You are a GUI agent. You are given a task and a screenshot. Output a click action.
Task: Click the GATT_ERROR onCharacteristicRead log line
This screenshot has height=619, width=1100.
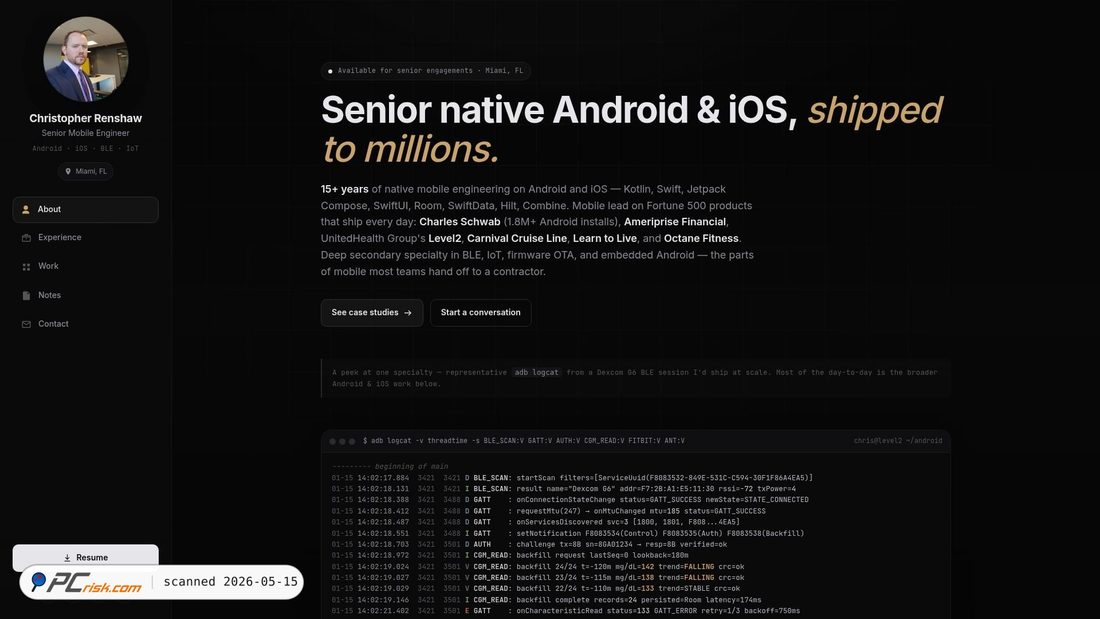(566, 611)
